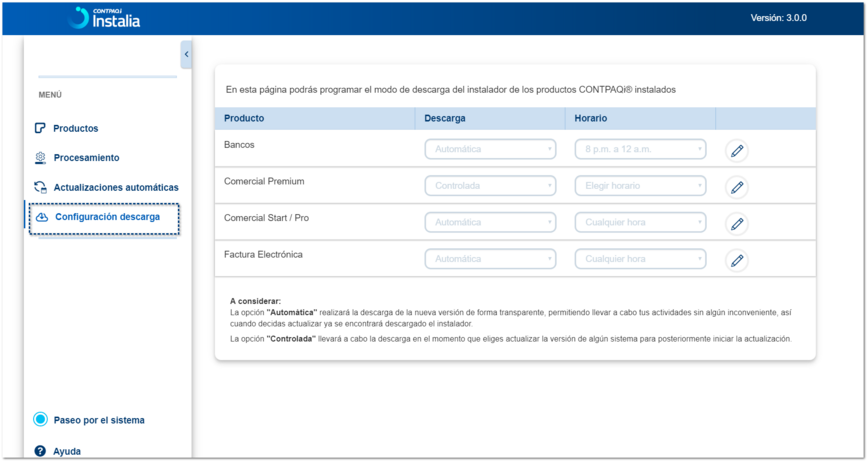The image size is (868, 462).
Task: Click the bold "Controlada" word in note
Action: pyautogui.click(x=291, y=339)
